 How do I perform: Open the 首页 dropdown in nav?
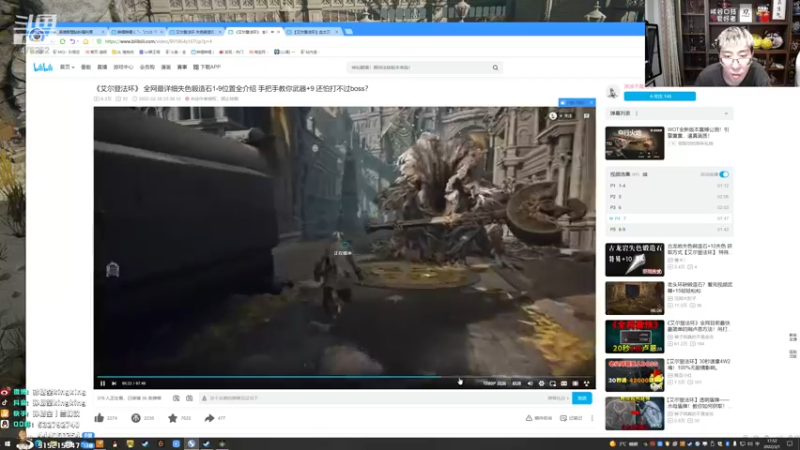pos(67,67)
